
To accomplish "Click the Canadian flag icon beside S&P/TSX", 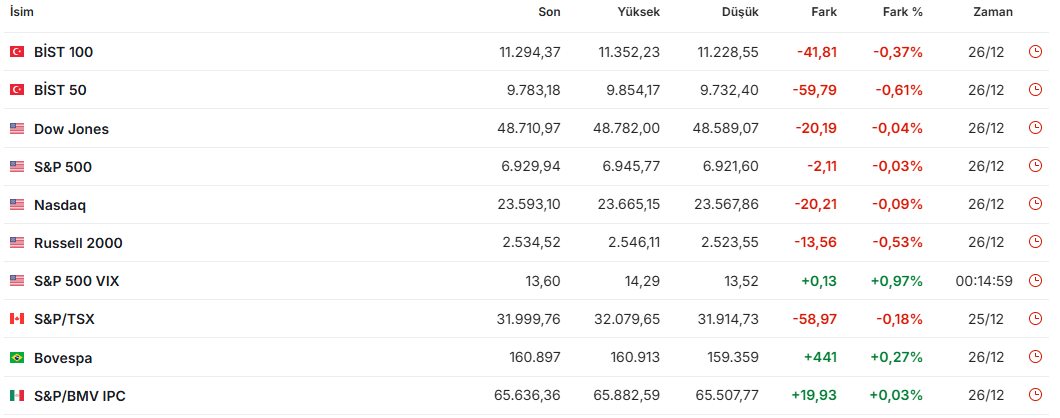I will tap(17, 319).
